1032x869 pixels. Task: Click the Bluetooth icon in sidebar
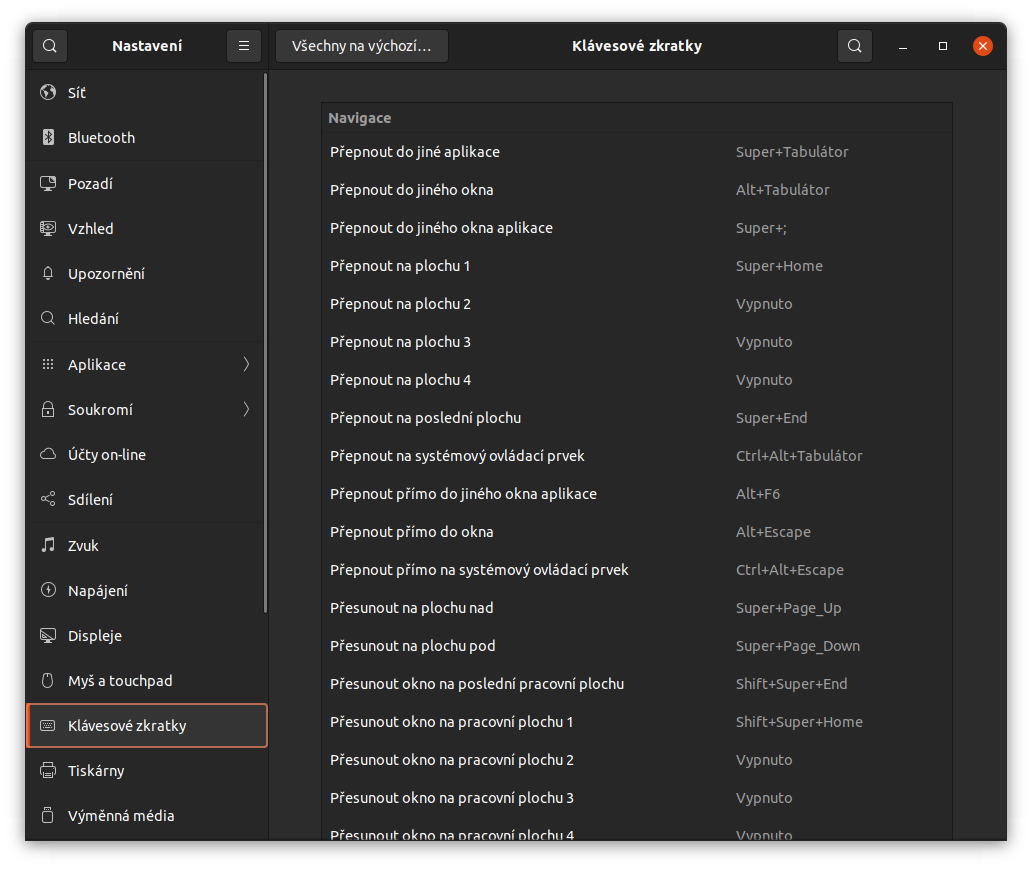point(48,138)
